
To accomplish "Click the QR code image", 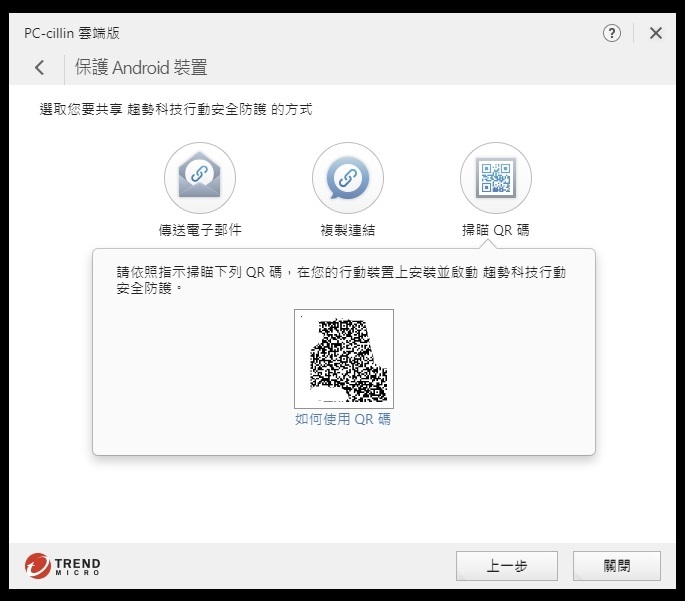I will coord(344,359).
